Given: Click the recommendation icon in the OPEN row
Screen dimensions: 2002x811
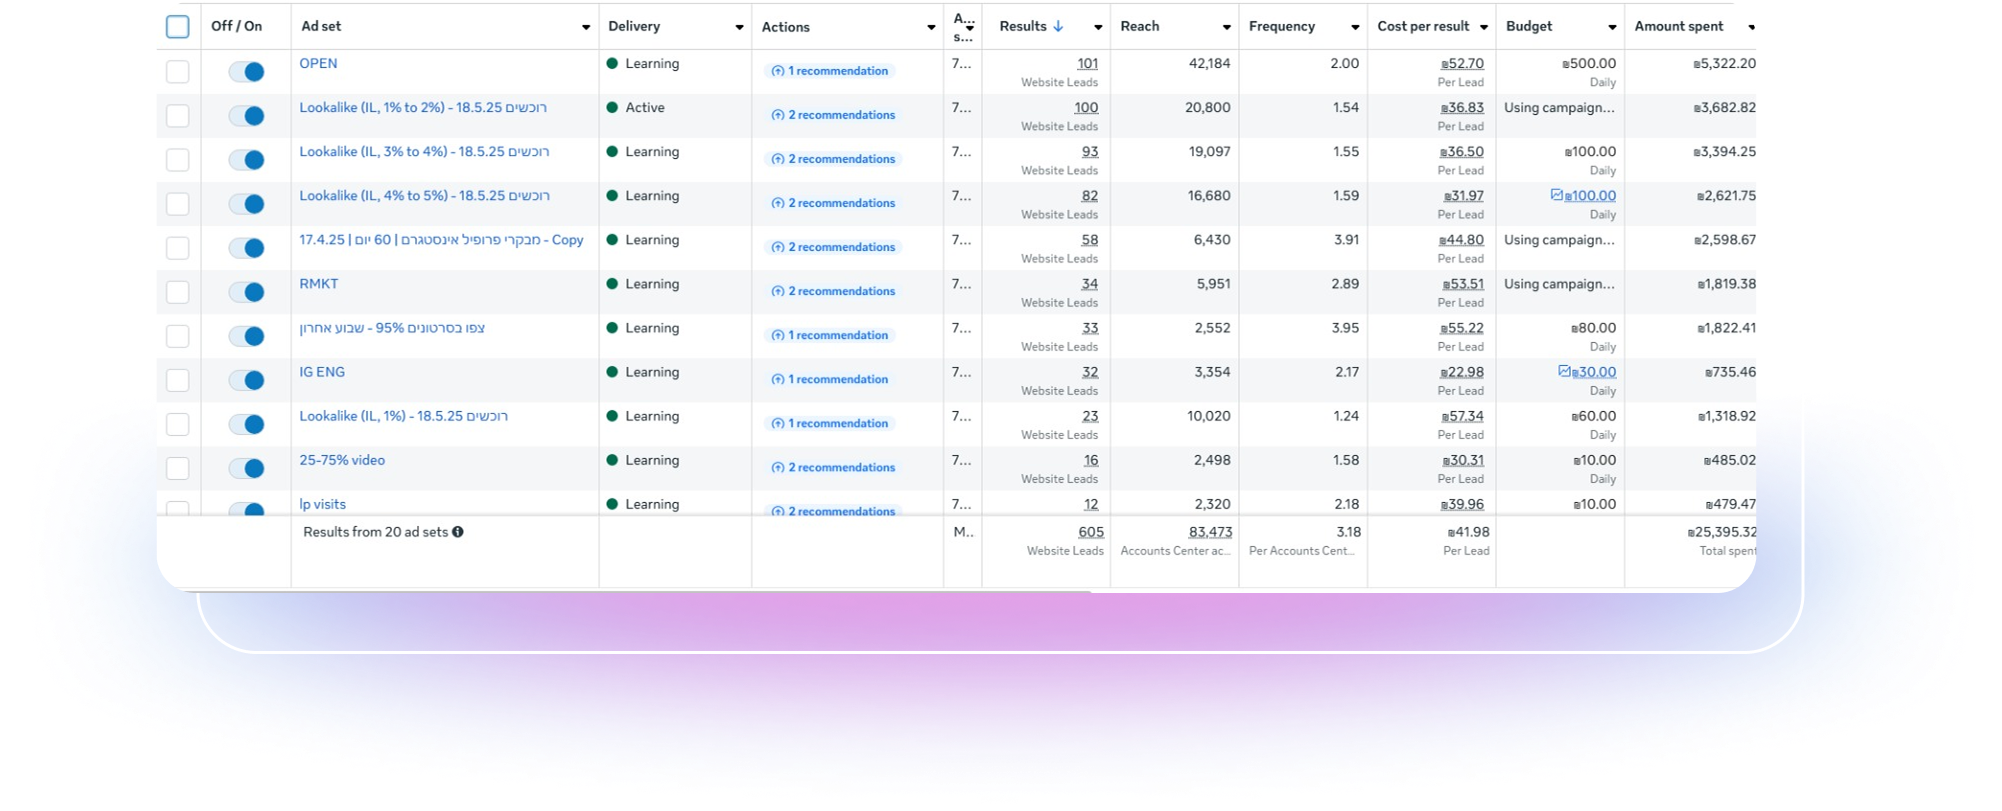Looking at the screenshot, I should (x=777, y=71).
